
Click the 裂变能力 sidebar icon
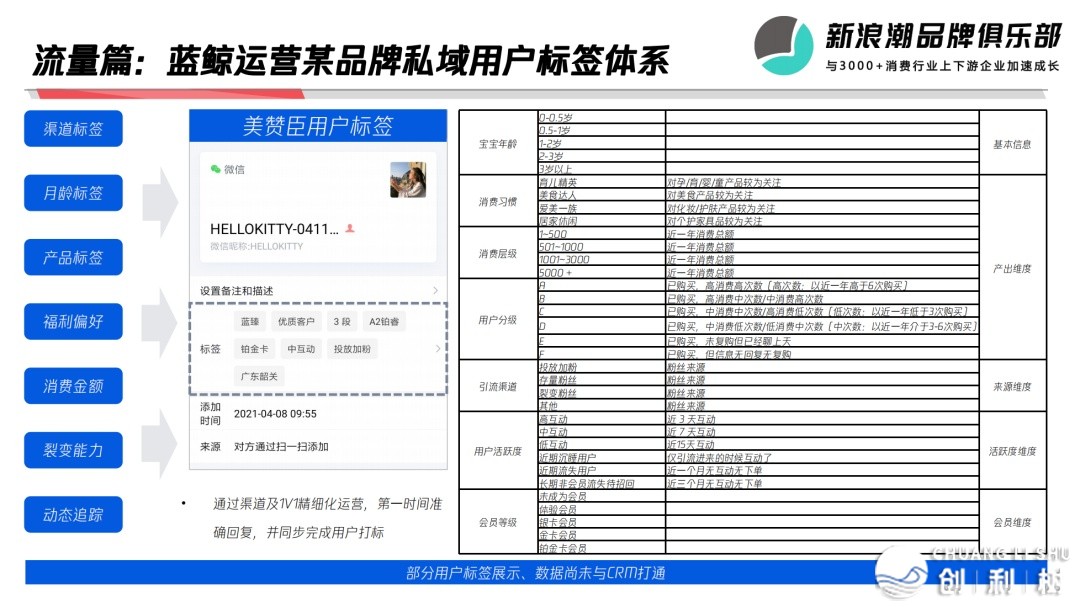[72, 449]
